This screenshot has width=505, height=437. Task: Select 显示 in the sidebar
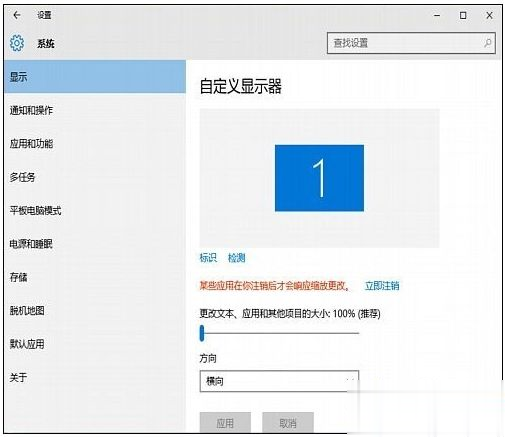(x=95, y=77)
